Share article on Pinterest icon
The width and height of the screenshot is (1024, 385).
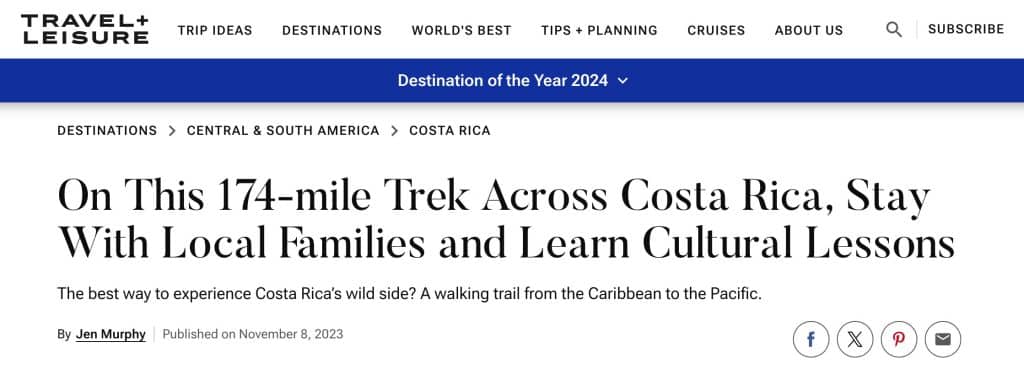[899, 339]
